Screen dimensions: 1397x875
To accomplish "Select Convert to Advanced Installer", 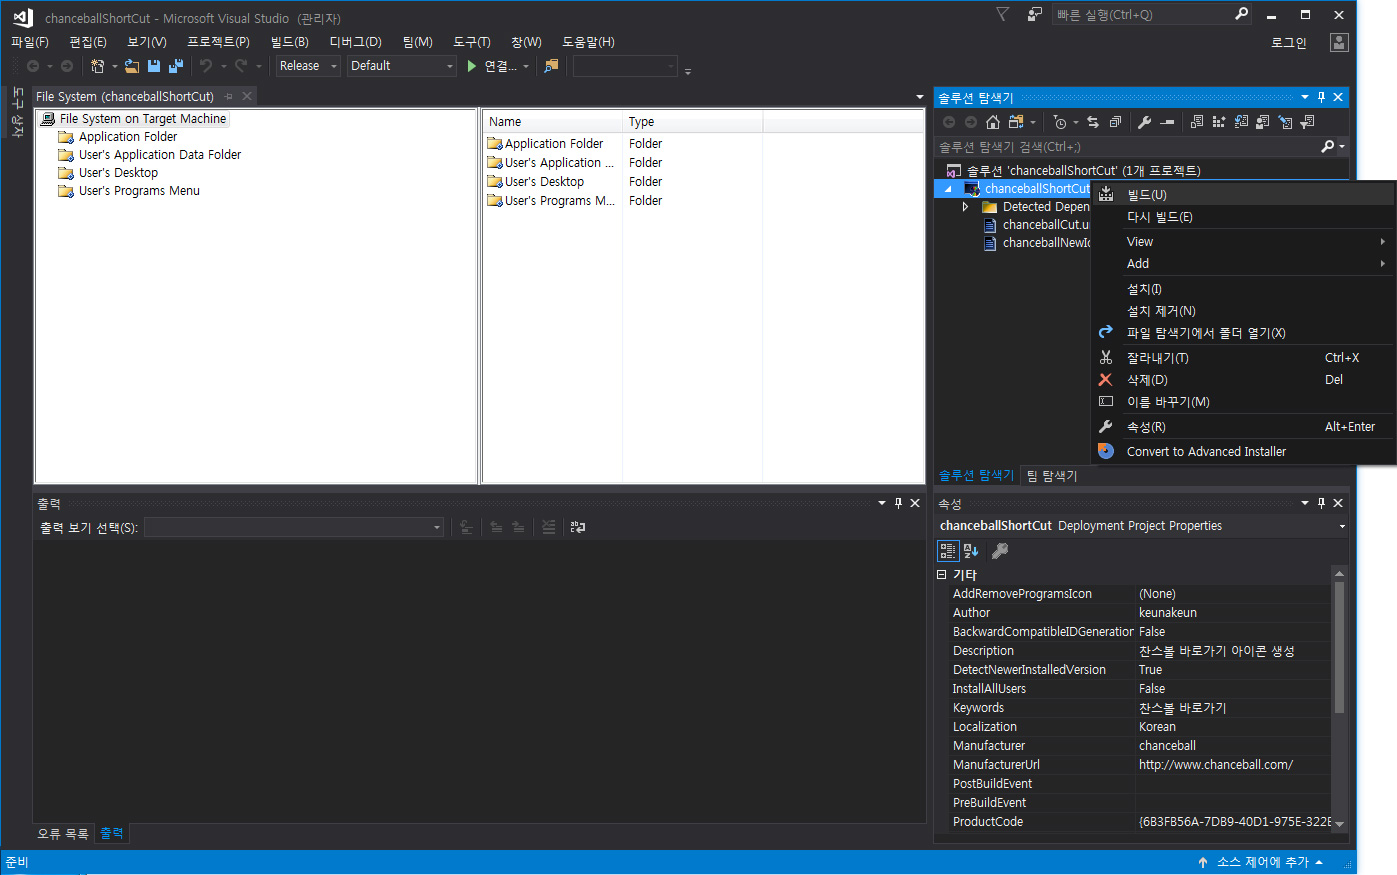I will (1244, 452).
